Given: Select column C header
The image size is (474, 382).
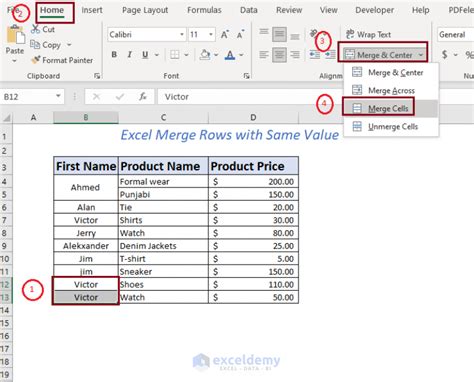Looking at the screenshot, I should [x=163, y=117].
